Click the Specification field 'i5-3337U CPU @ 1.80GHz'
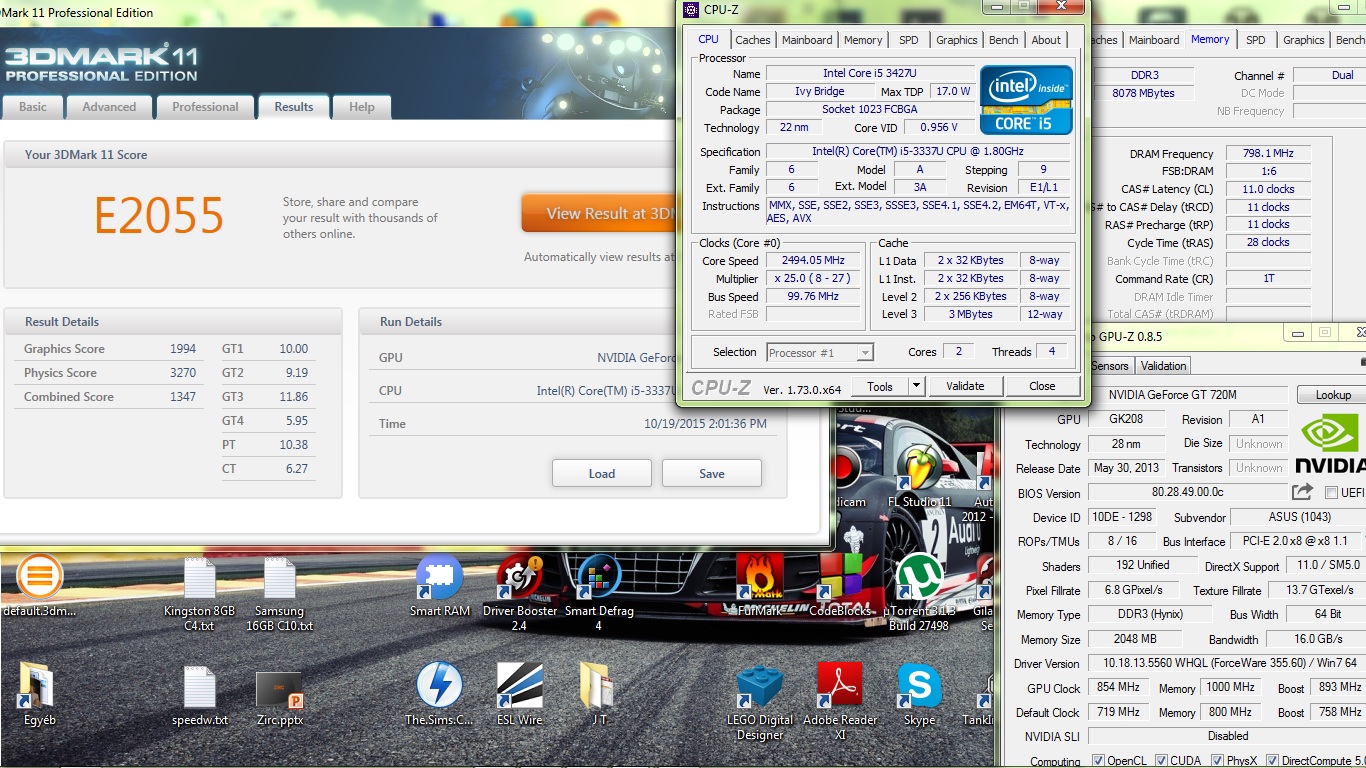Image resolution: width=1366 pixels, height=768 pixels. (917, 152)
